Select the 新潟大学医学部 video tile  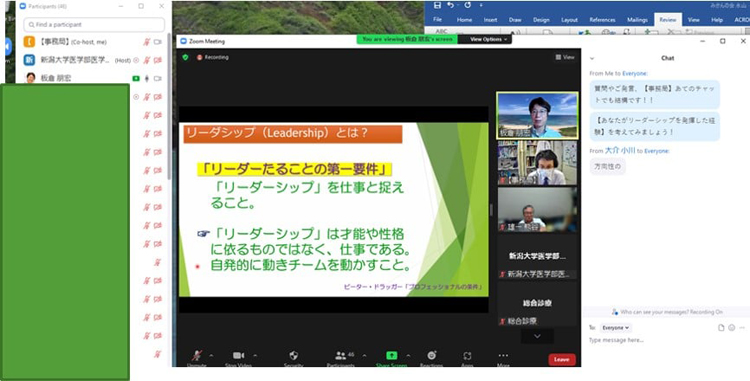tap(537, 258)
